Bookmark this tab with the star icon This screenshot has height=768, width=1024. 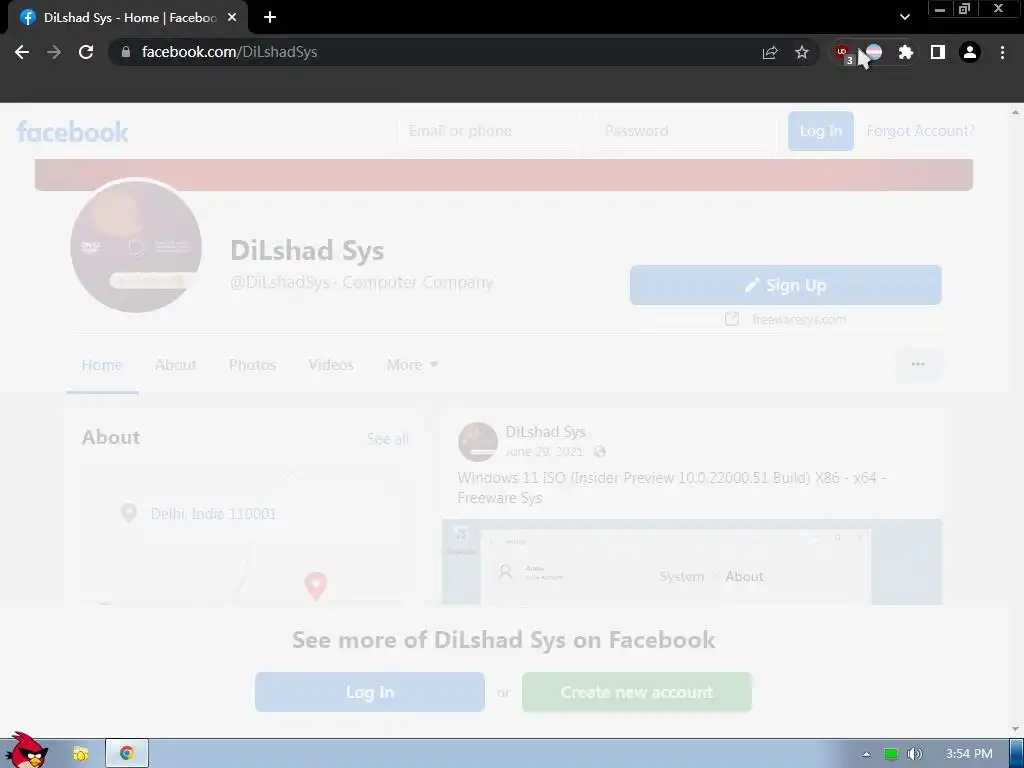click(x=802, y=52)
